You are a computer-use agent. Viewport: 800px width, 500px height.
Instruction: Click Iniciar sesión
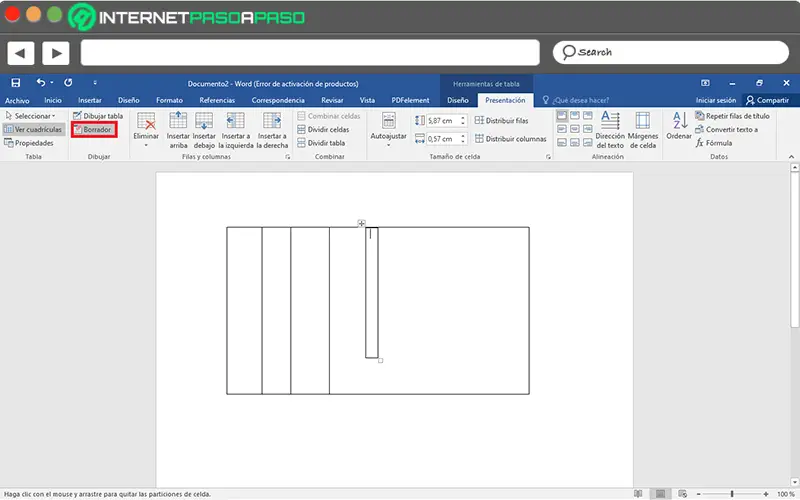click(716, 100)
